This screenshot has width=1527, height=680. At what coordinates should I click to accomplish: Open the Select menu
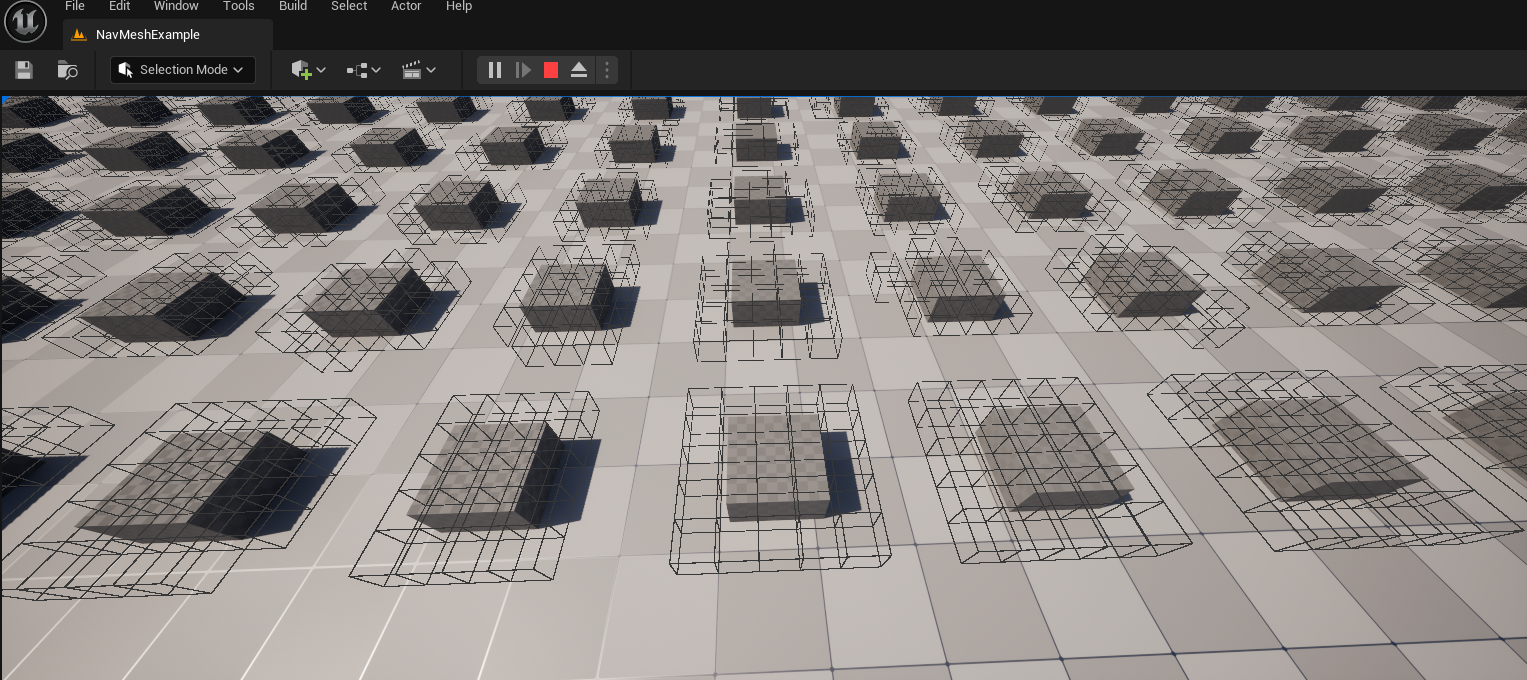coord(349,6)
